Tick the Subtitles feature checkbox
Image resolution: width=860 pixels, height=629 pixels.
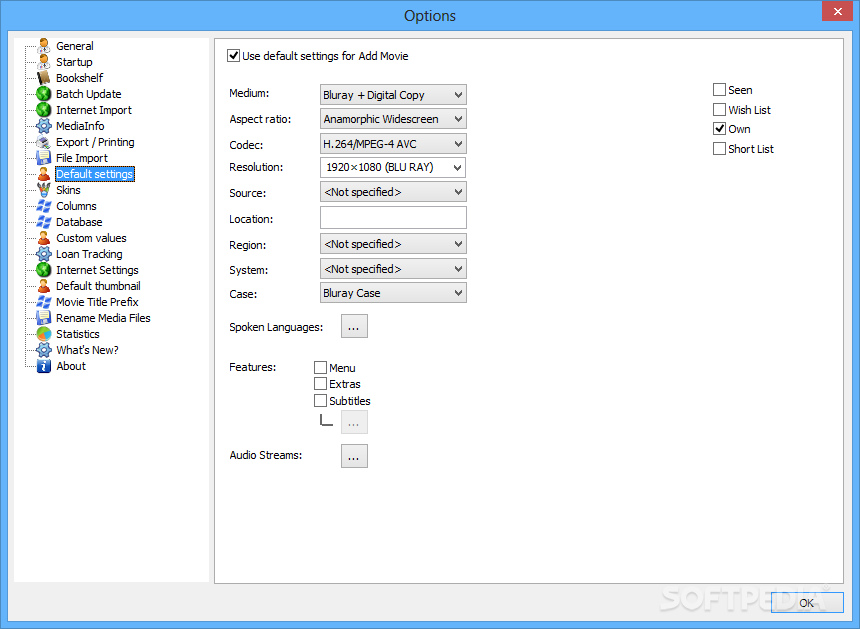(x=320, y=400)
